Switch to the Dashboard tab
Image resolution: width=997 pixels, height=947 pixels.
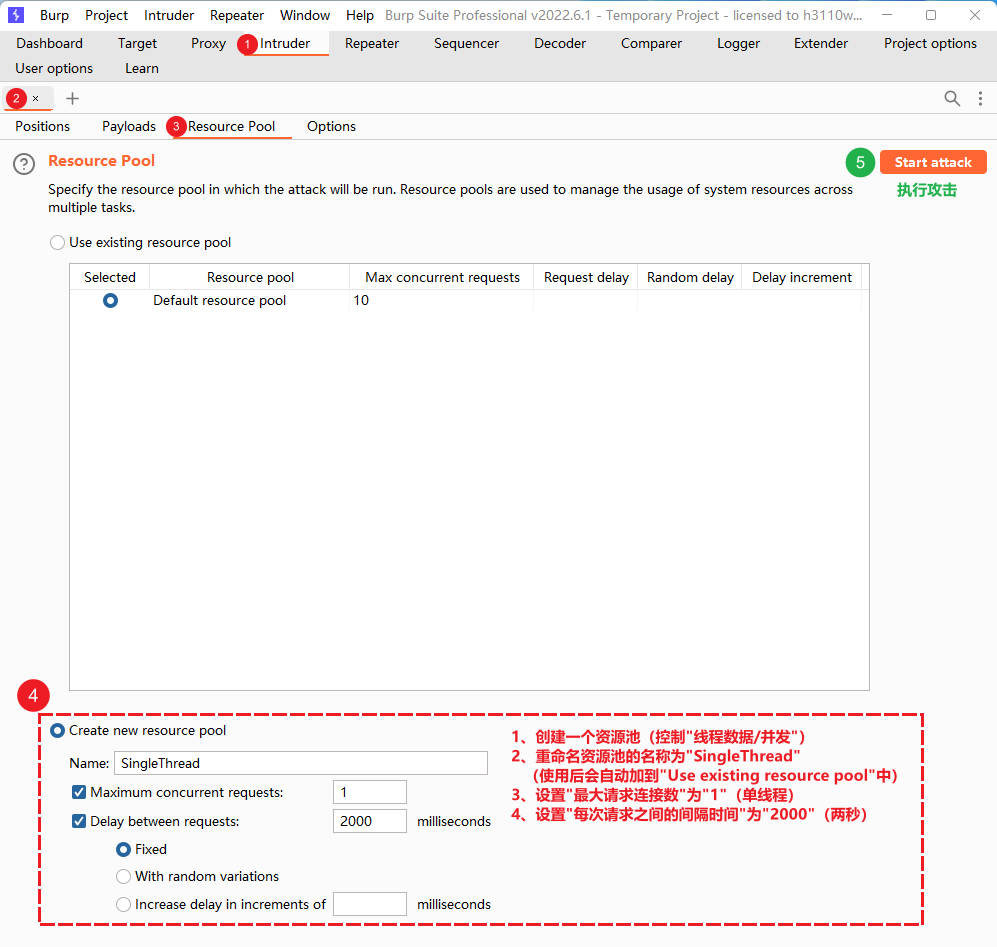click(50, 43)
